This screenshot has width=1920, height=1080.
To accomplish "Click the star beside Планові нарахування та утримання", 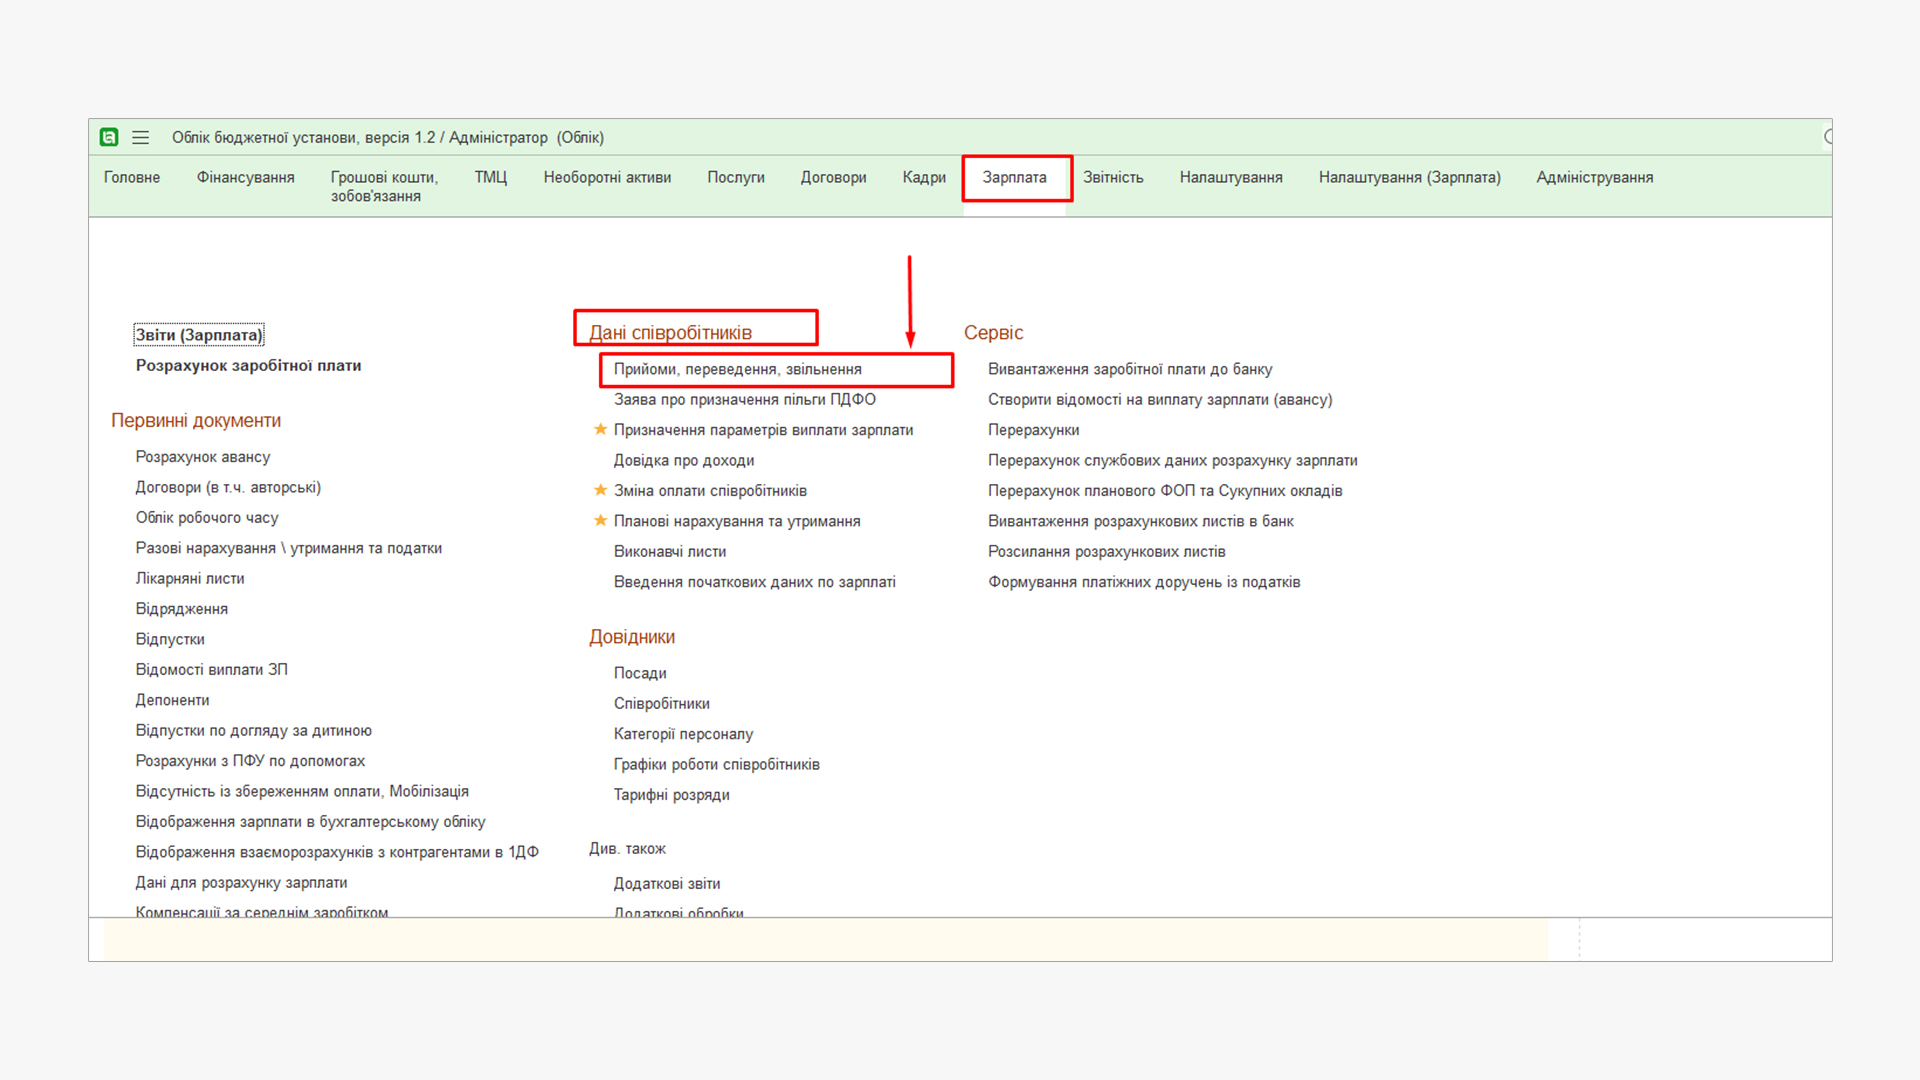I will click(600, 520).
